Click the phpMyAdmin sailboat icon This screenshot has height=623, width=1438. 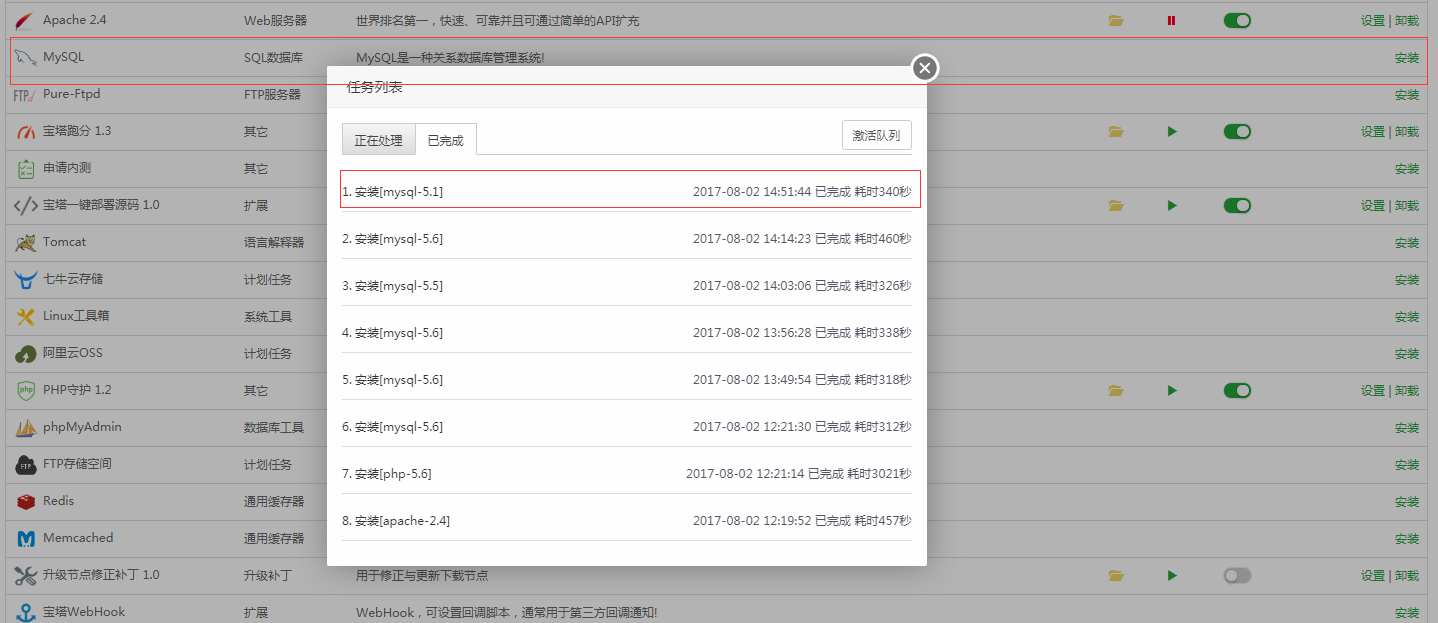25,427
